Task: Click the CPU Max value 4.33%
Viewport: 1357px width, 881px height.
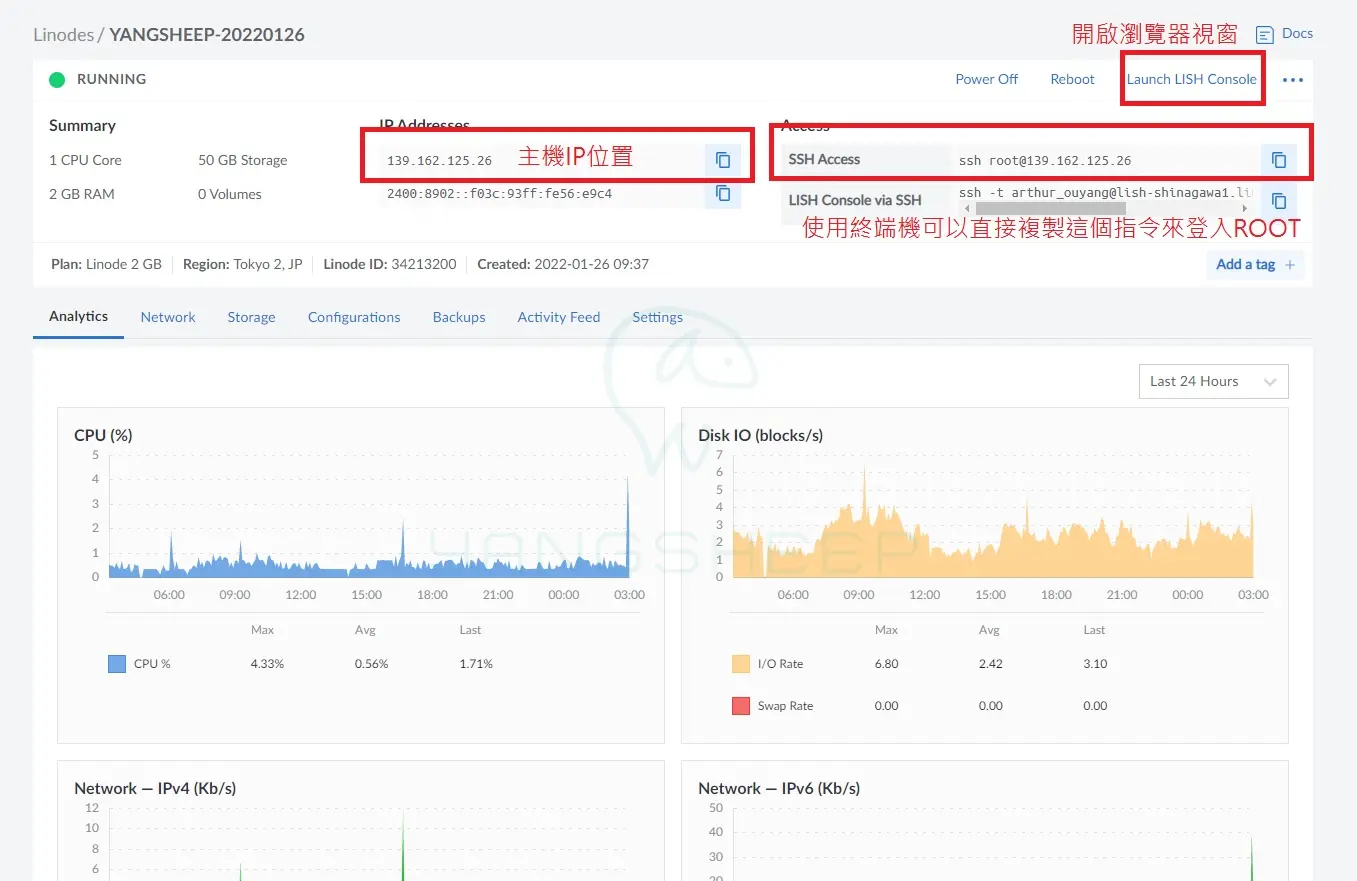Action: 267,664
